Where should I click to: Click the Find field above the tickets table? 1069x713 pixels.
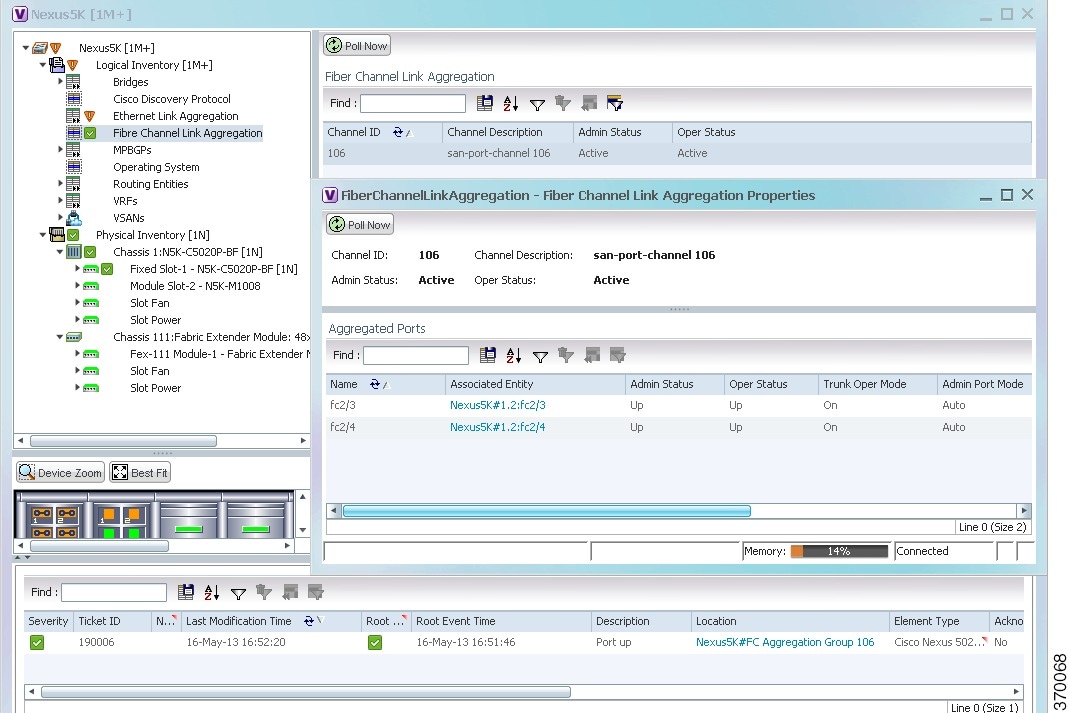(114, 592)
